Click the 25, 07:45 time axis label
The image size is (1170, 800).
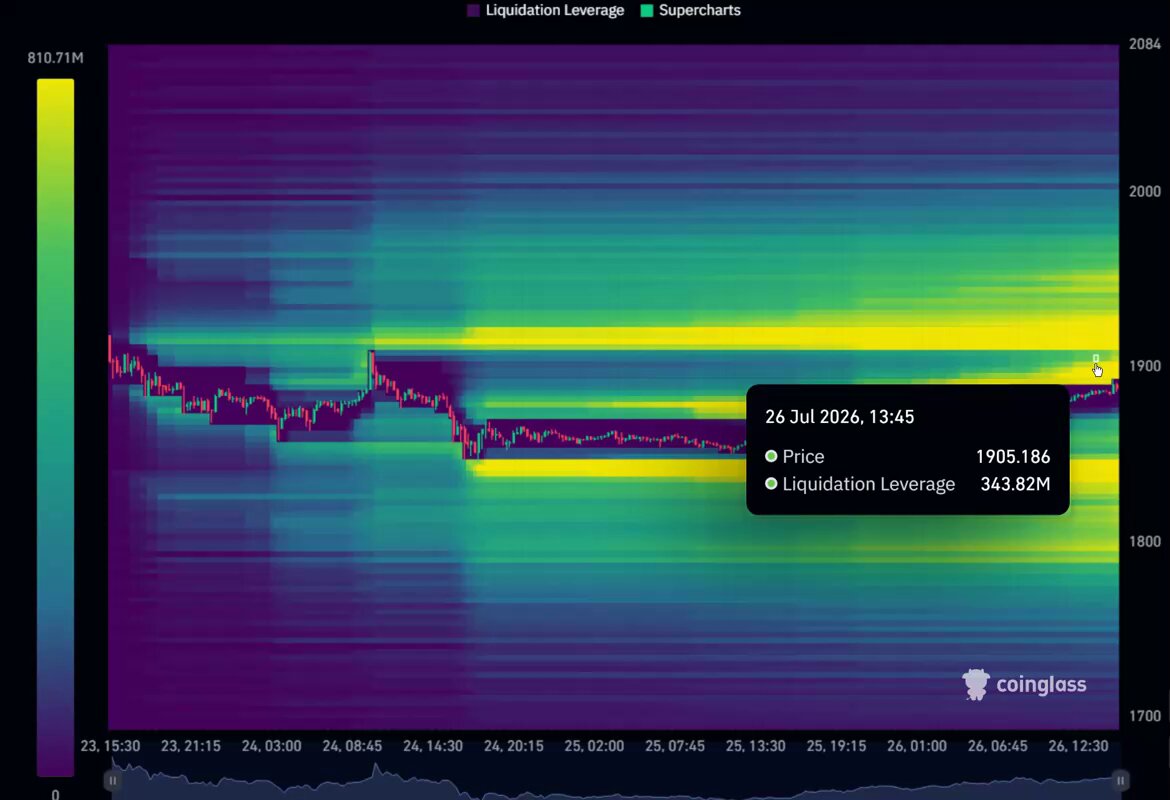[675, 746]
